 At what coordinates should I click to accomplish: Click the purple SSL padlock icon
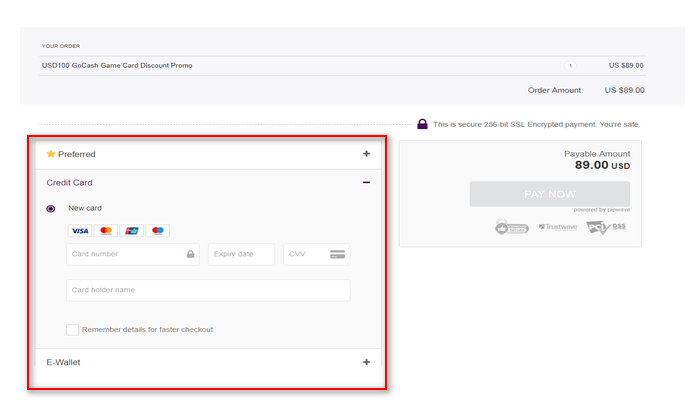coord(423,124)
